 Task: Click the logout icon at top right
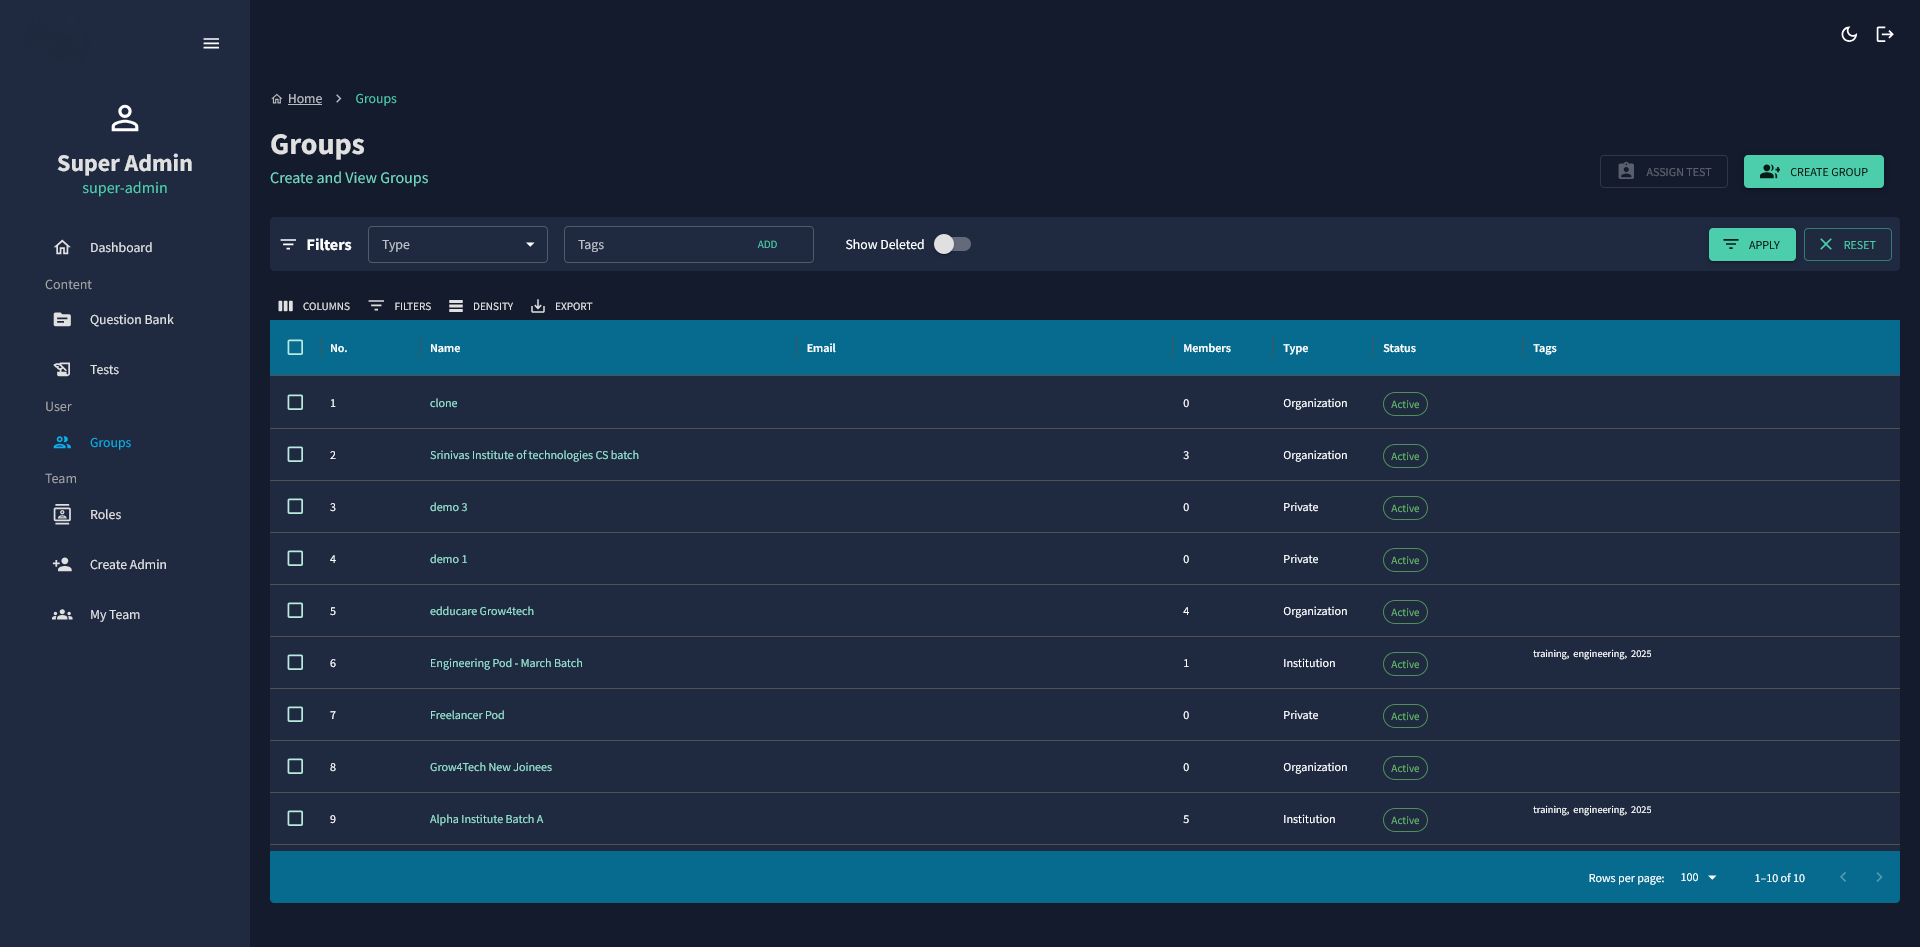click(1885, 34)
